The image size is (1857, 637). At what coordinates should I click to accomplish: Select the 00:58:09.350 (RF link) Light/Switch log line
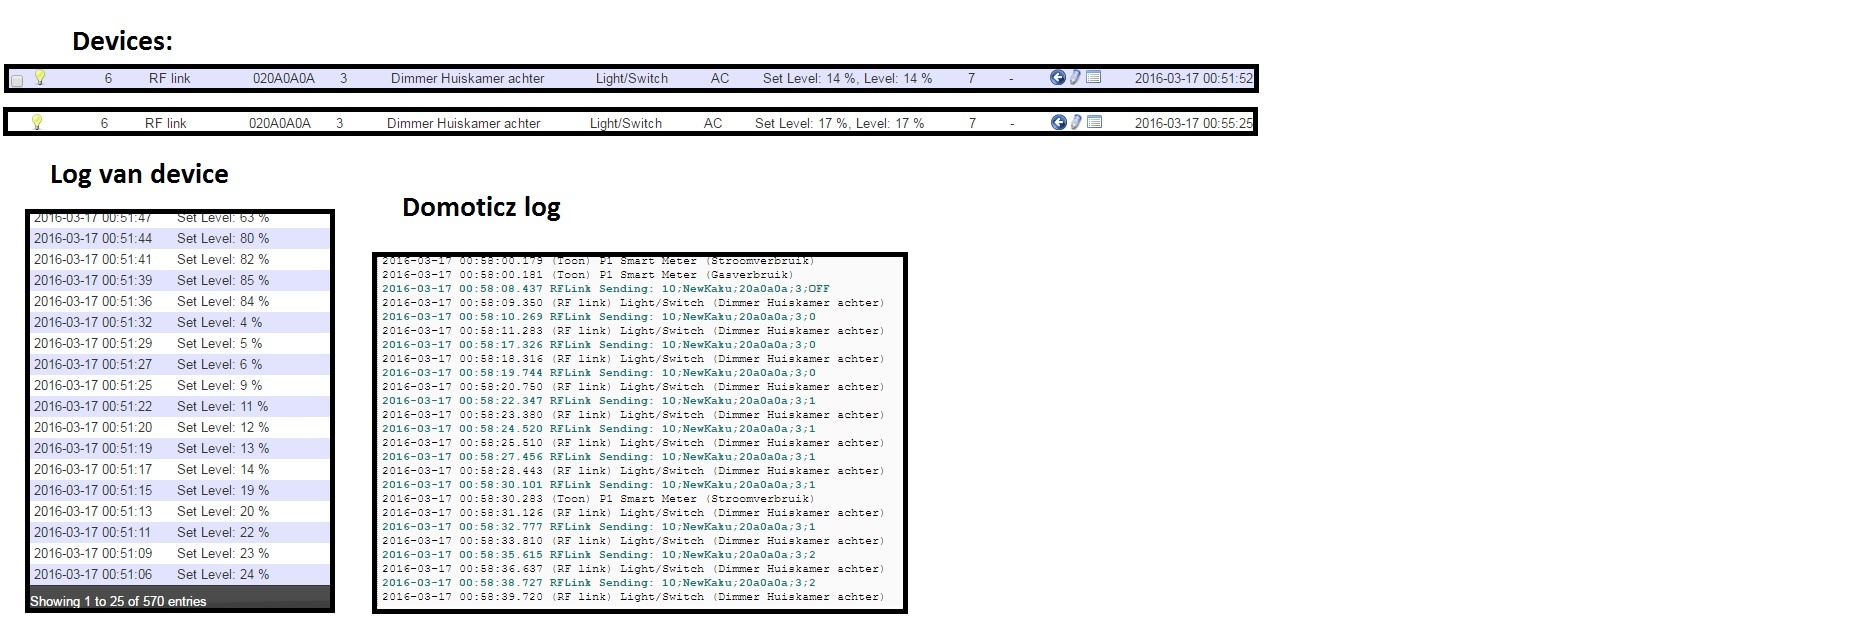tap(633, 303)
